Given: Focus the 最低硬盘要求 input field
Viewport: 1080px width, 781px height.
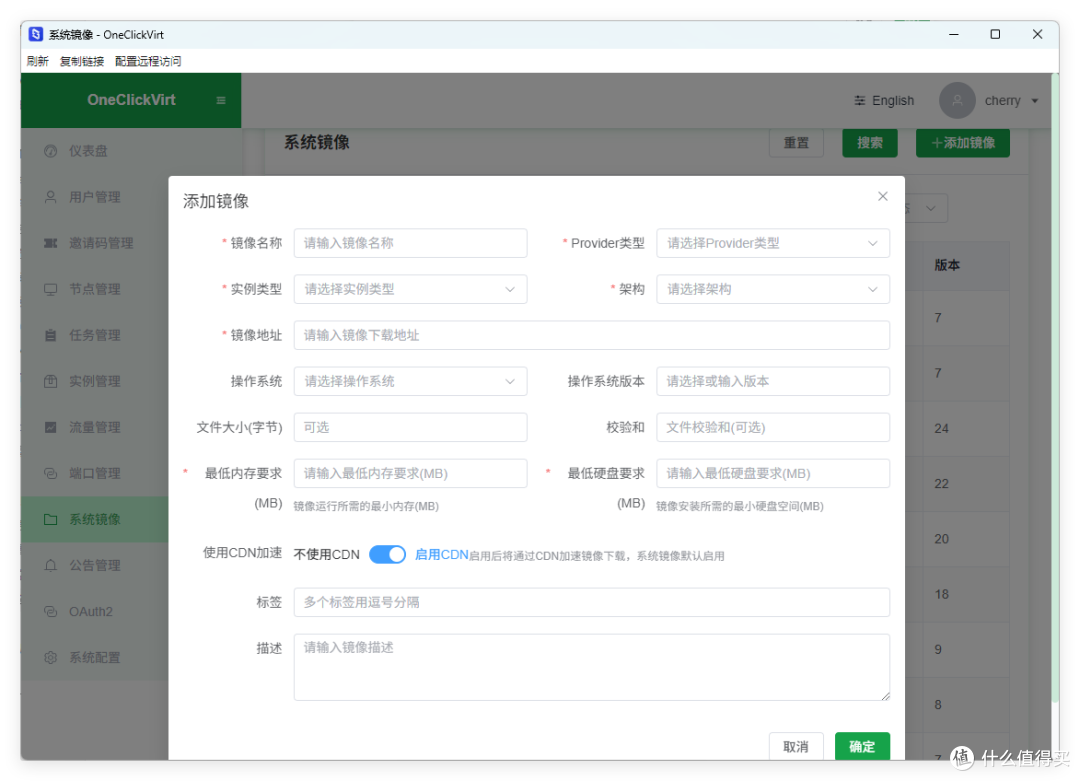Looking at the screenshot, I should [x=773, y=473].
